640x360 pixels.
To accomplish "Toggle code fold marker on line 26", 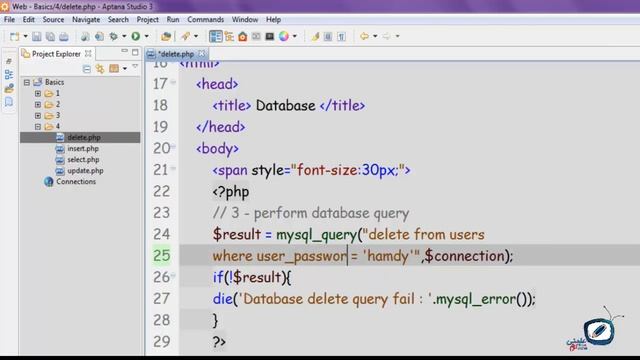I will coord(173,276).
